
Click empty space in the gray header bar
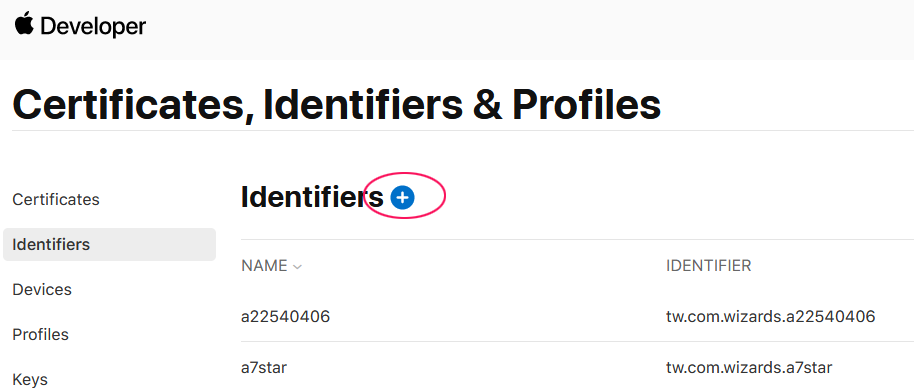coord(525,29)
